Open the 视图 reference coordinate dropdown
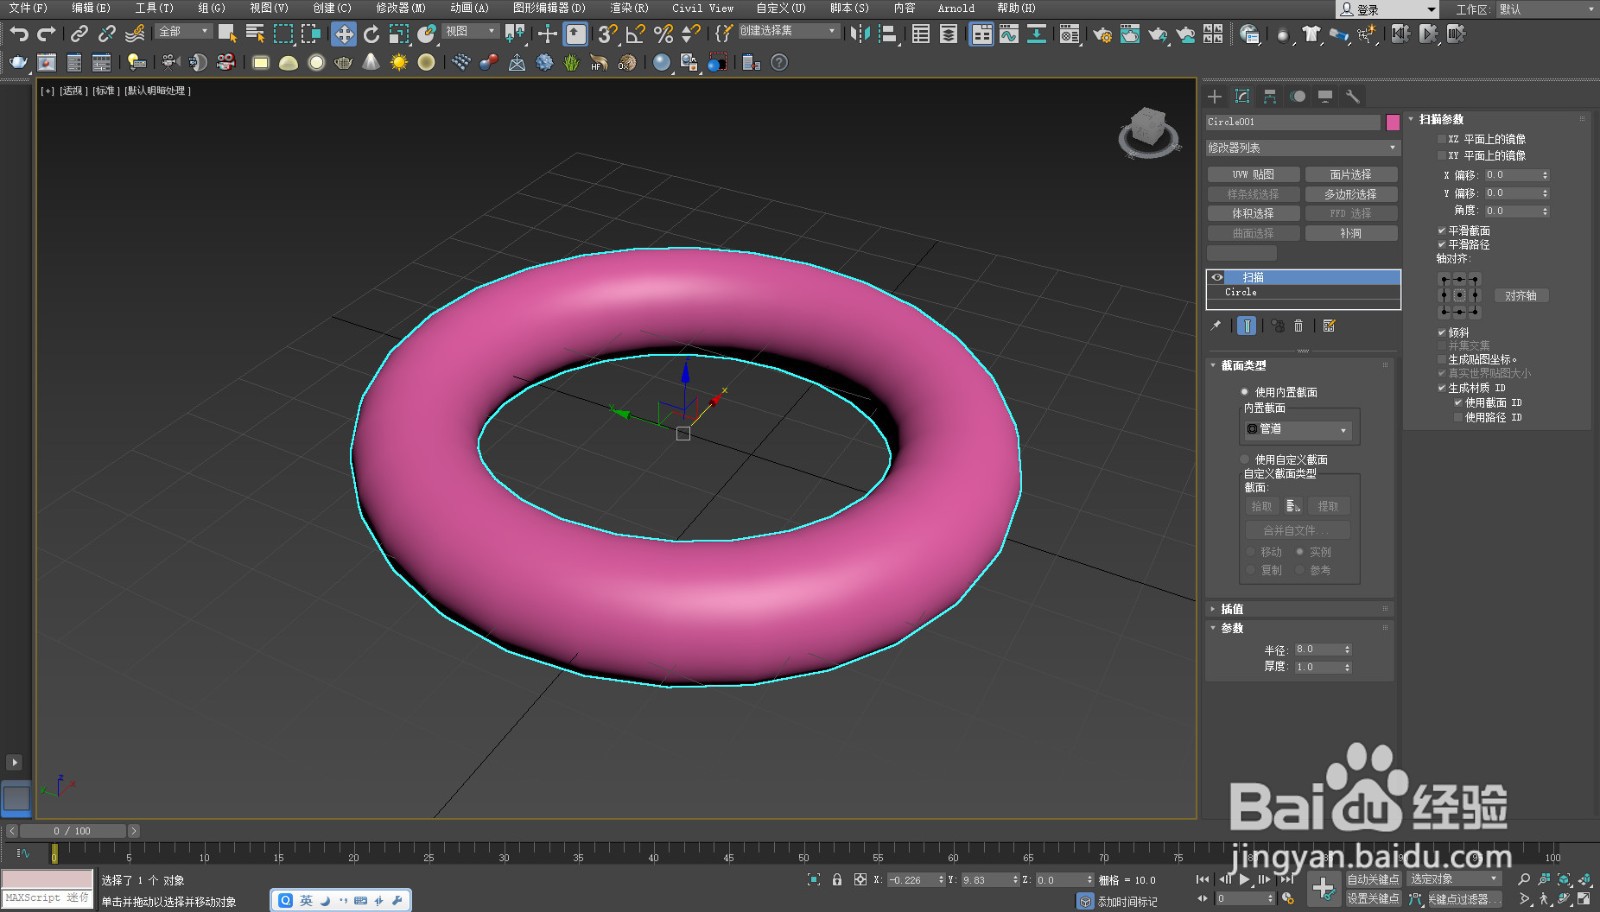This screenshot has height=912, width=1600. tap(471, 31)
